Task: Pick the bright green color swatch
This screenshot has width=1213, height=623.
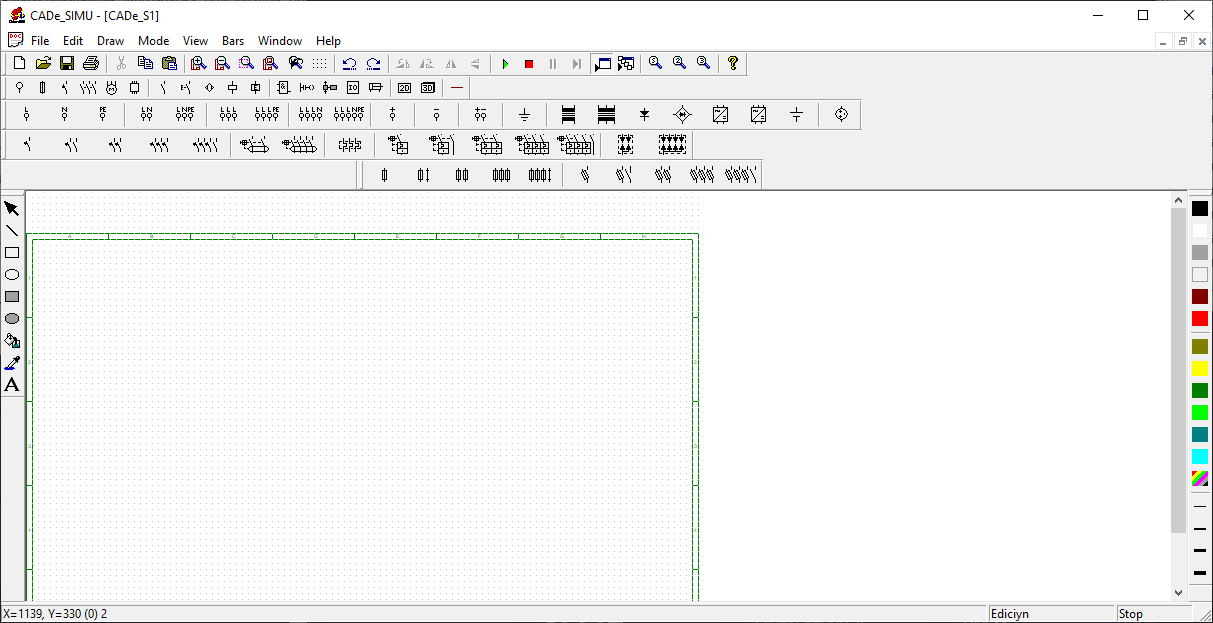Action: (x=1200, y=413)
